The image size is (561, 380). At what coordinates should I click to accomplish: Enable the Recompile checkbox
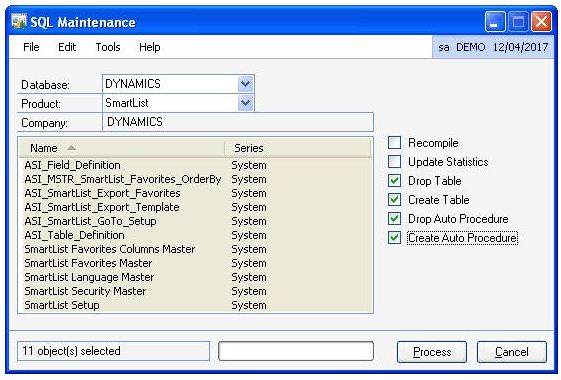click(x=394, y=143)
